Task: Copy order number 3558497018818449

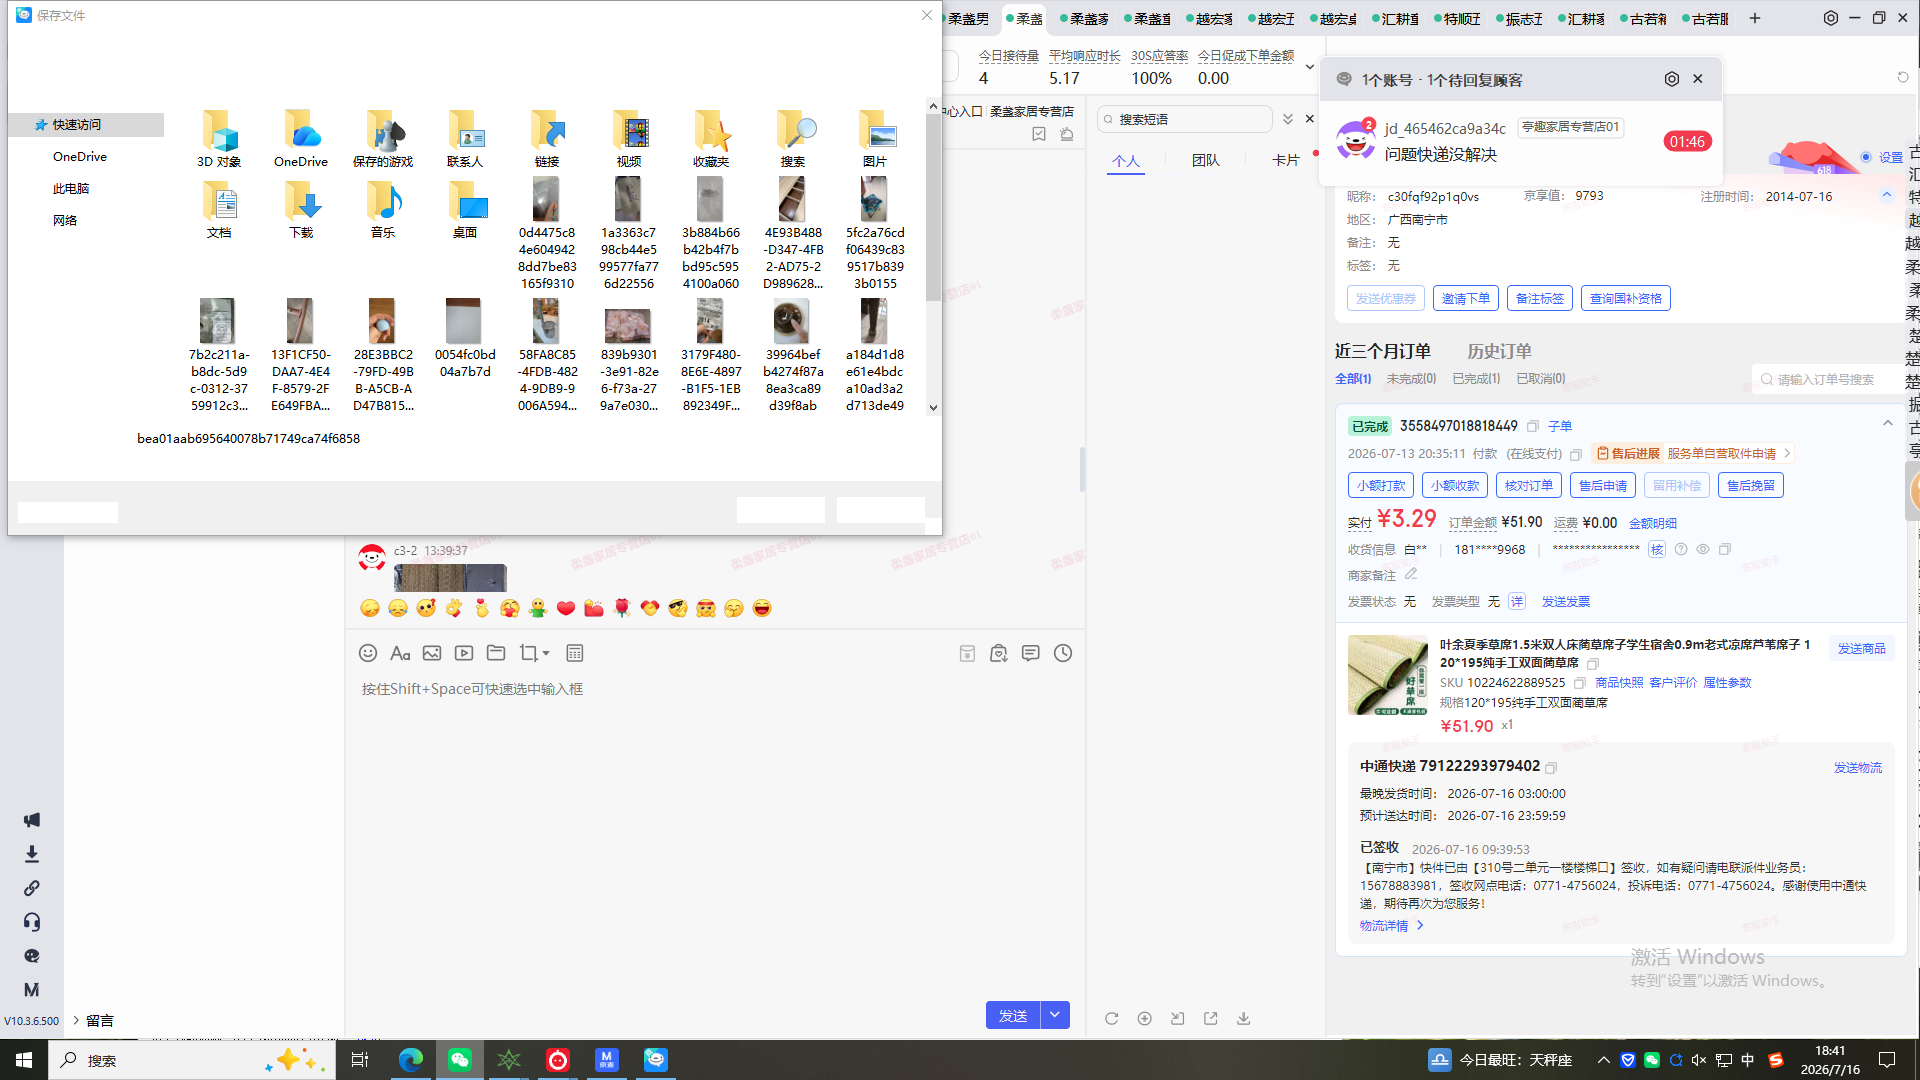Action: click(x=1532, y=426)
